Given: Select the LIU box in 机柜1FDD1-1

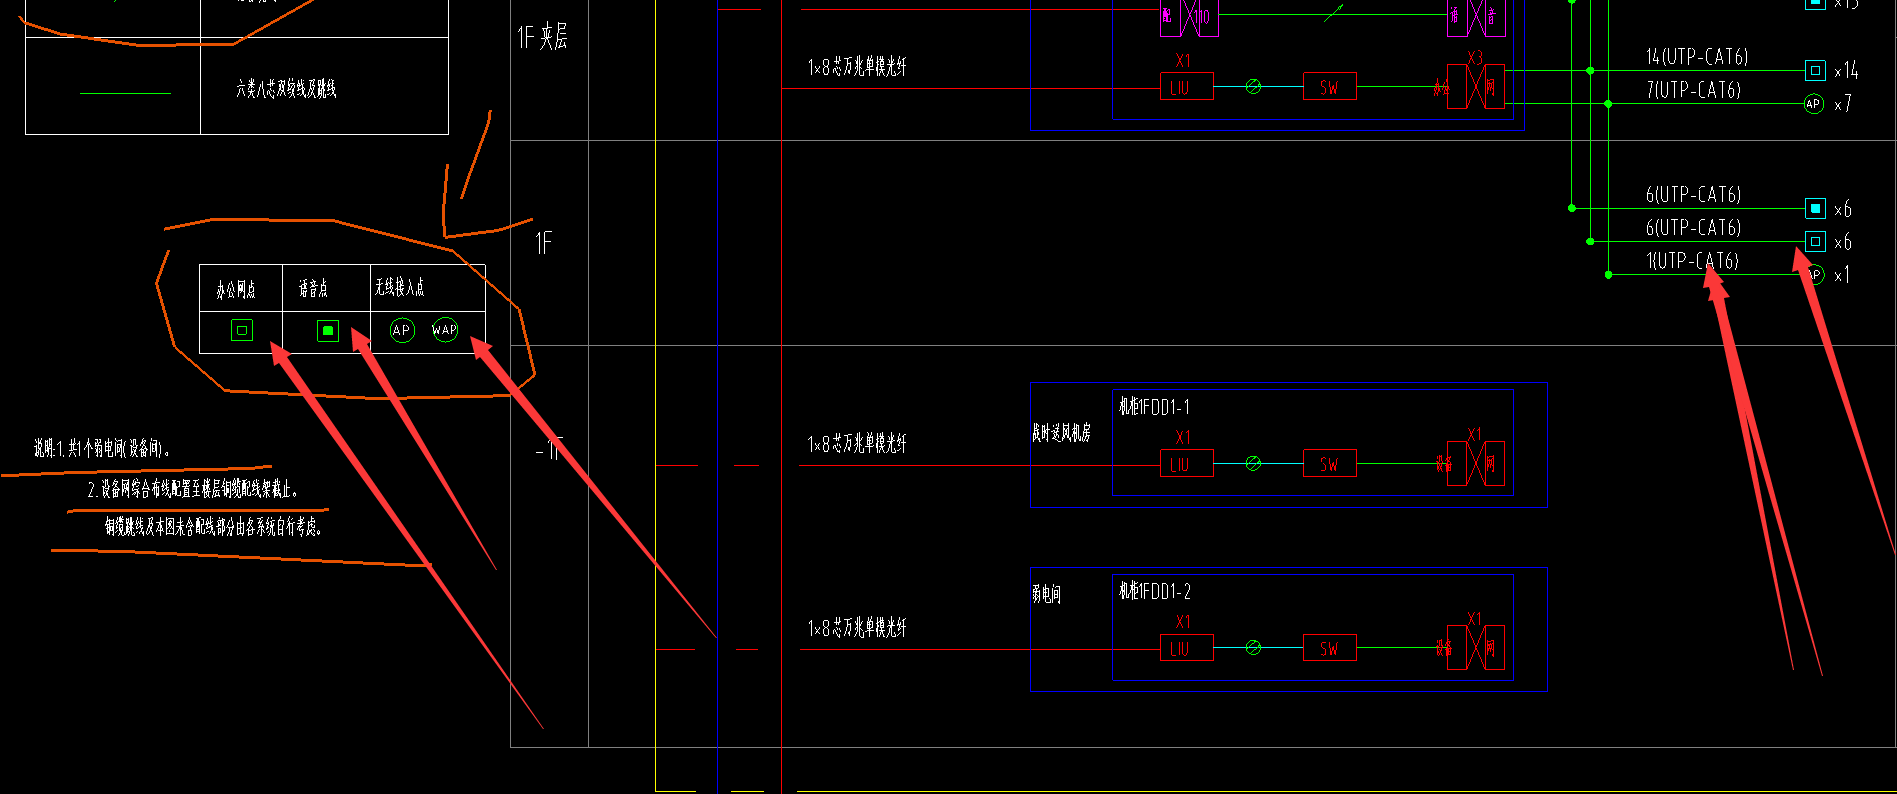Looking at the screenshot, I should point(1186,464).
